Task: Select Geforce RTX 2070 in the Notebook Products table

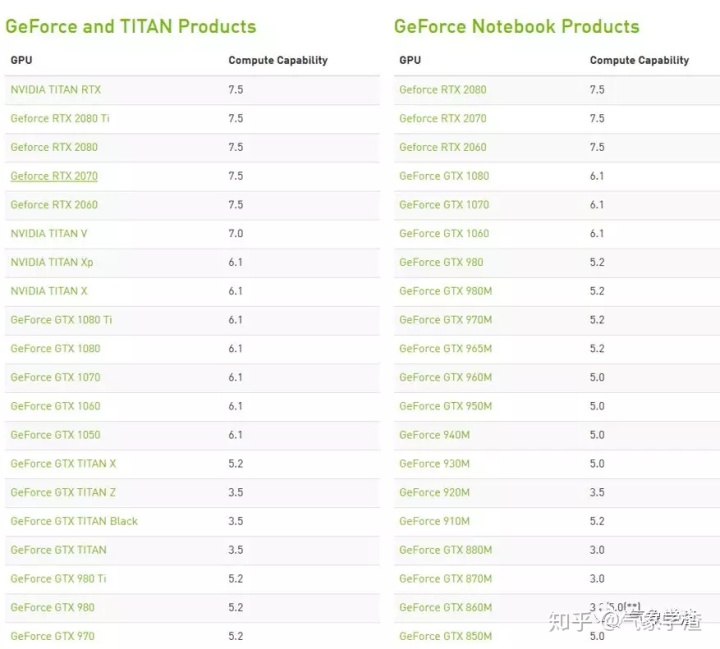Action: 443,119
